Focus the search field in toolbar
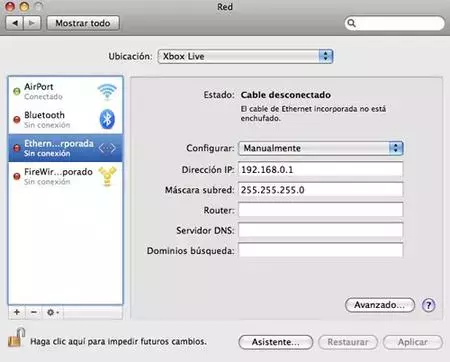 pyautogui.click(x=394, y=23)
